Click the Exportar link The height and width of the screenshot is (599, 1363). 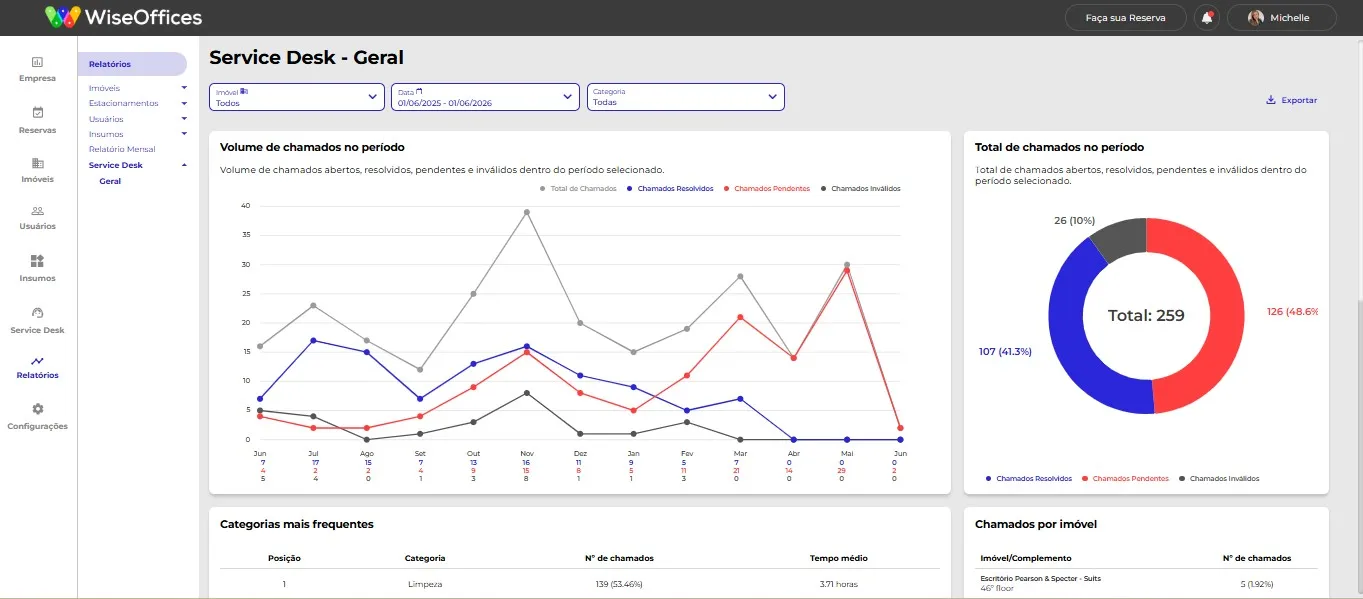(x=1291, y=100)
